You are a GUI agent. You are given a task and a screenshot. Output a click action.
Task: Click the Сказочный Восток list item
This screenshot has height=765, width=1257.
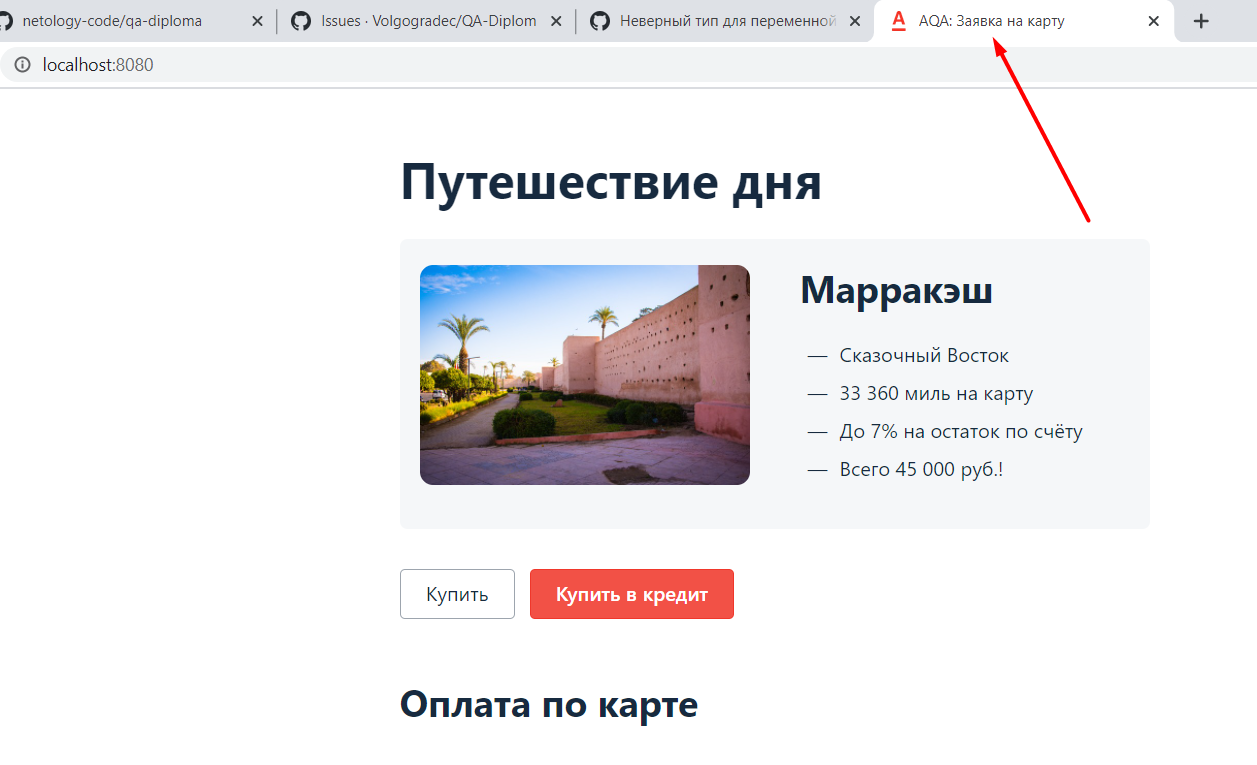[924, 355]
